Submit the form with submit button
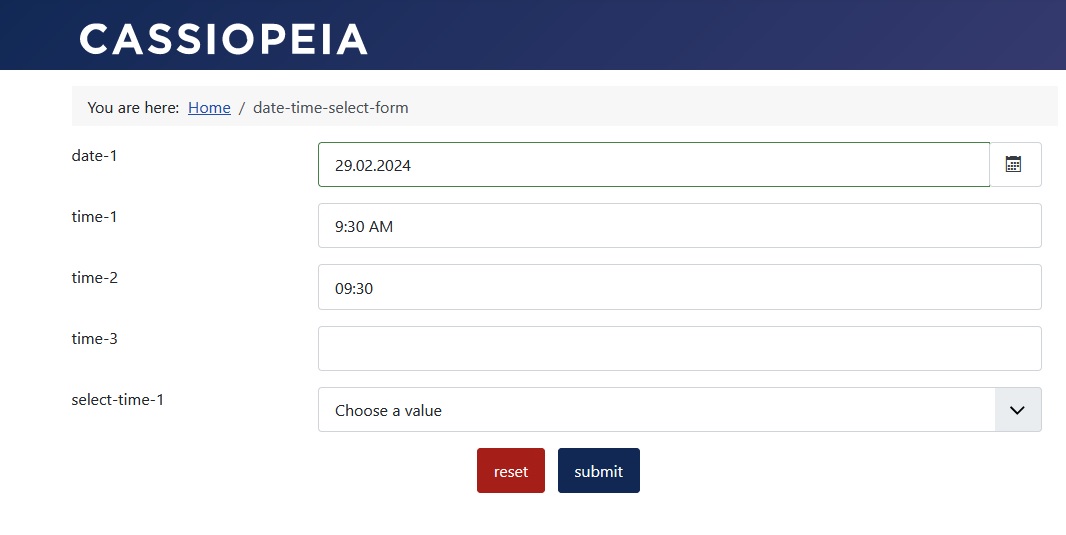1066x535 pixels. tap(598, 471)
